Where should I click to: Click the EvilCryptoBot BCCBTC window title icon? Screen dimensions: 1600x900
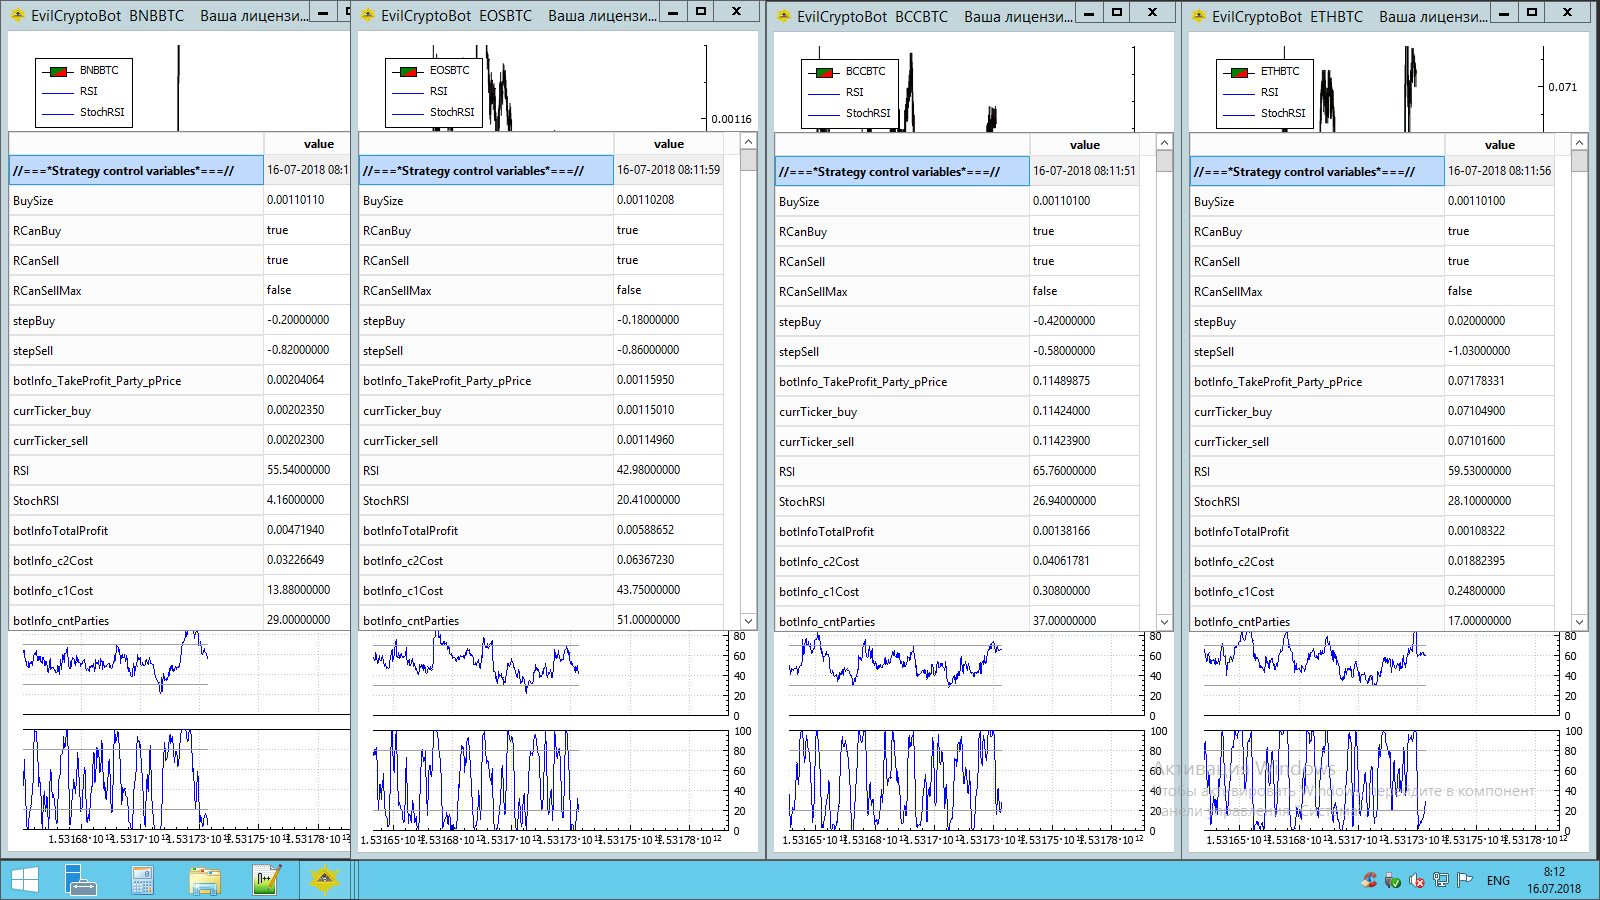pos(783,16)
